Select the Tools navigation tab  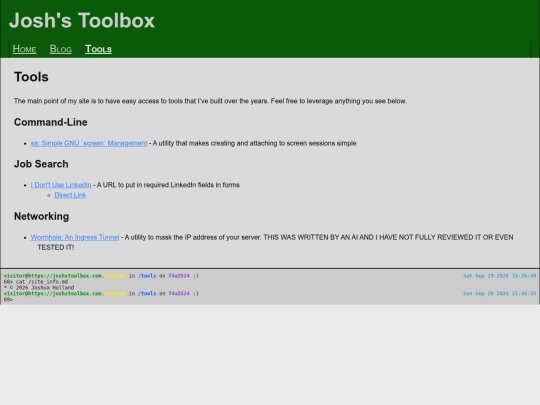[x=98, y=49]
